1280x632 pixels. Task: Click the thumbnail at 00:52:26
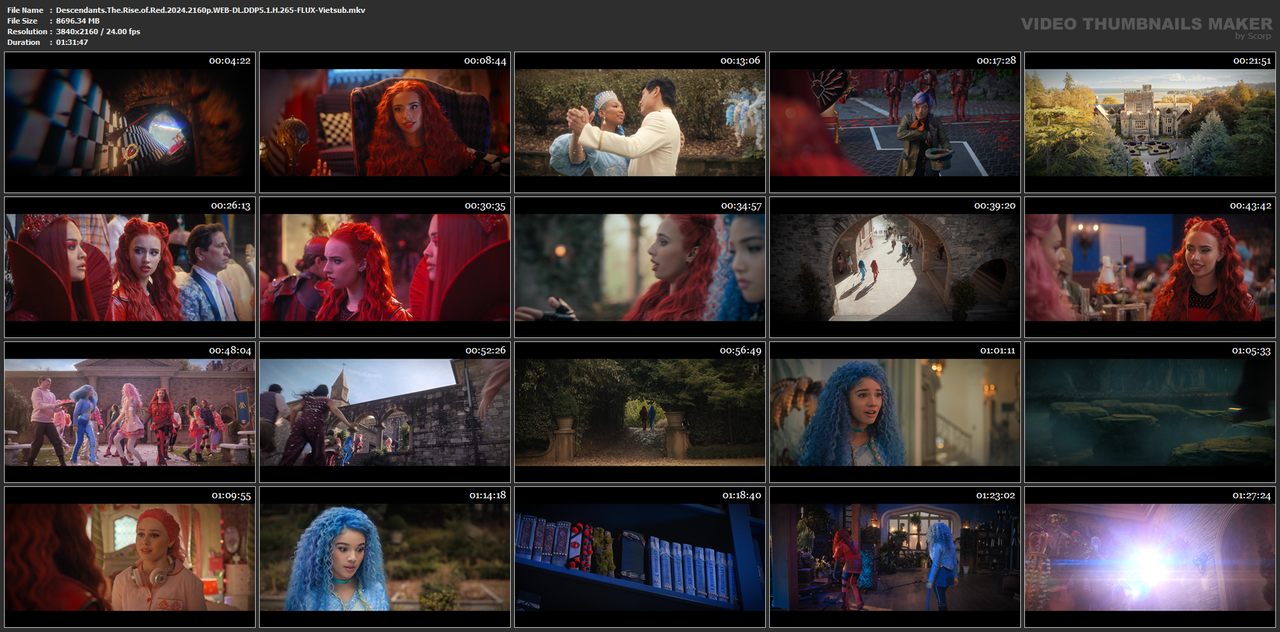[x=385, y=412]
